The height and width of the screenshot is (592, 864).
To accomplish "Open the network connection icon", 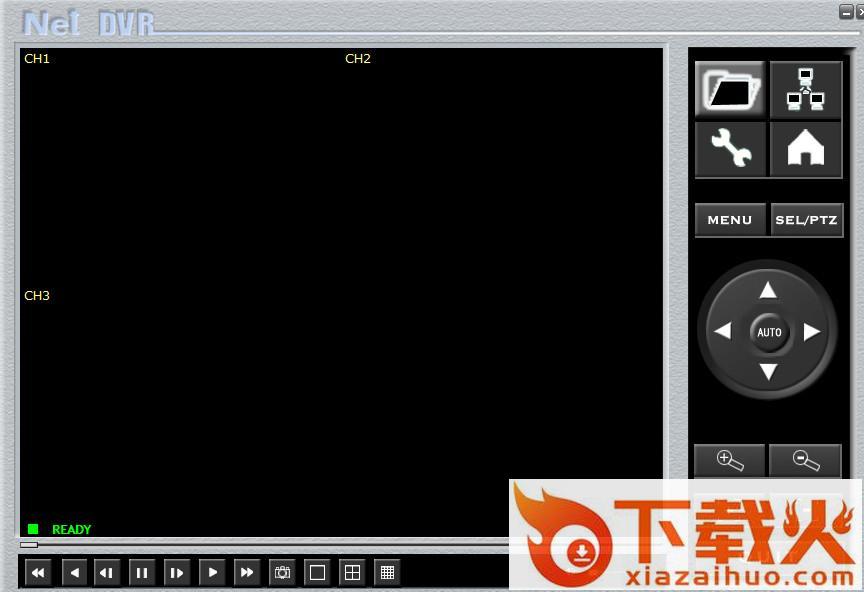I will click(806, 89).
